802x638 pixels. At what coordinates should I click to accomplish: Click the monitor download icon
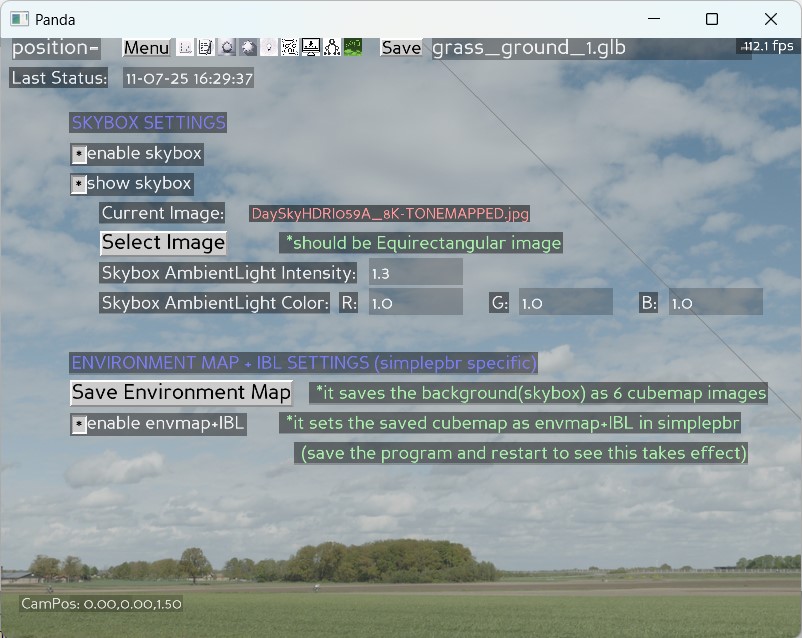click(x=311, y=47)
